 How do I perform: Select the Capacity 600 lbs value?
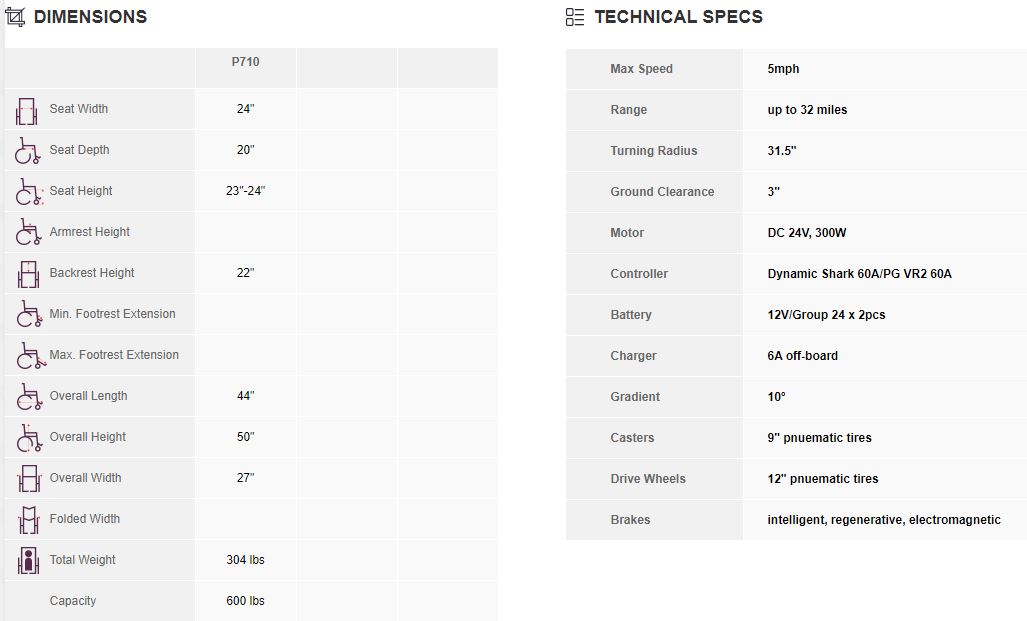click(246, 601)
